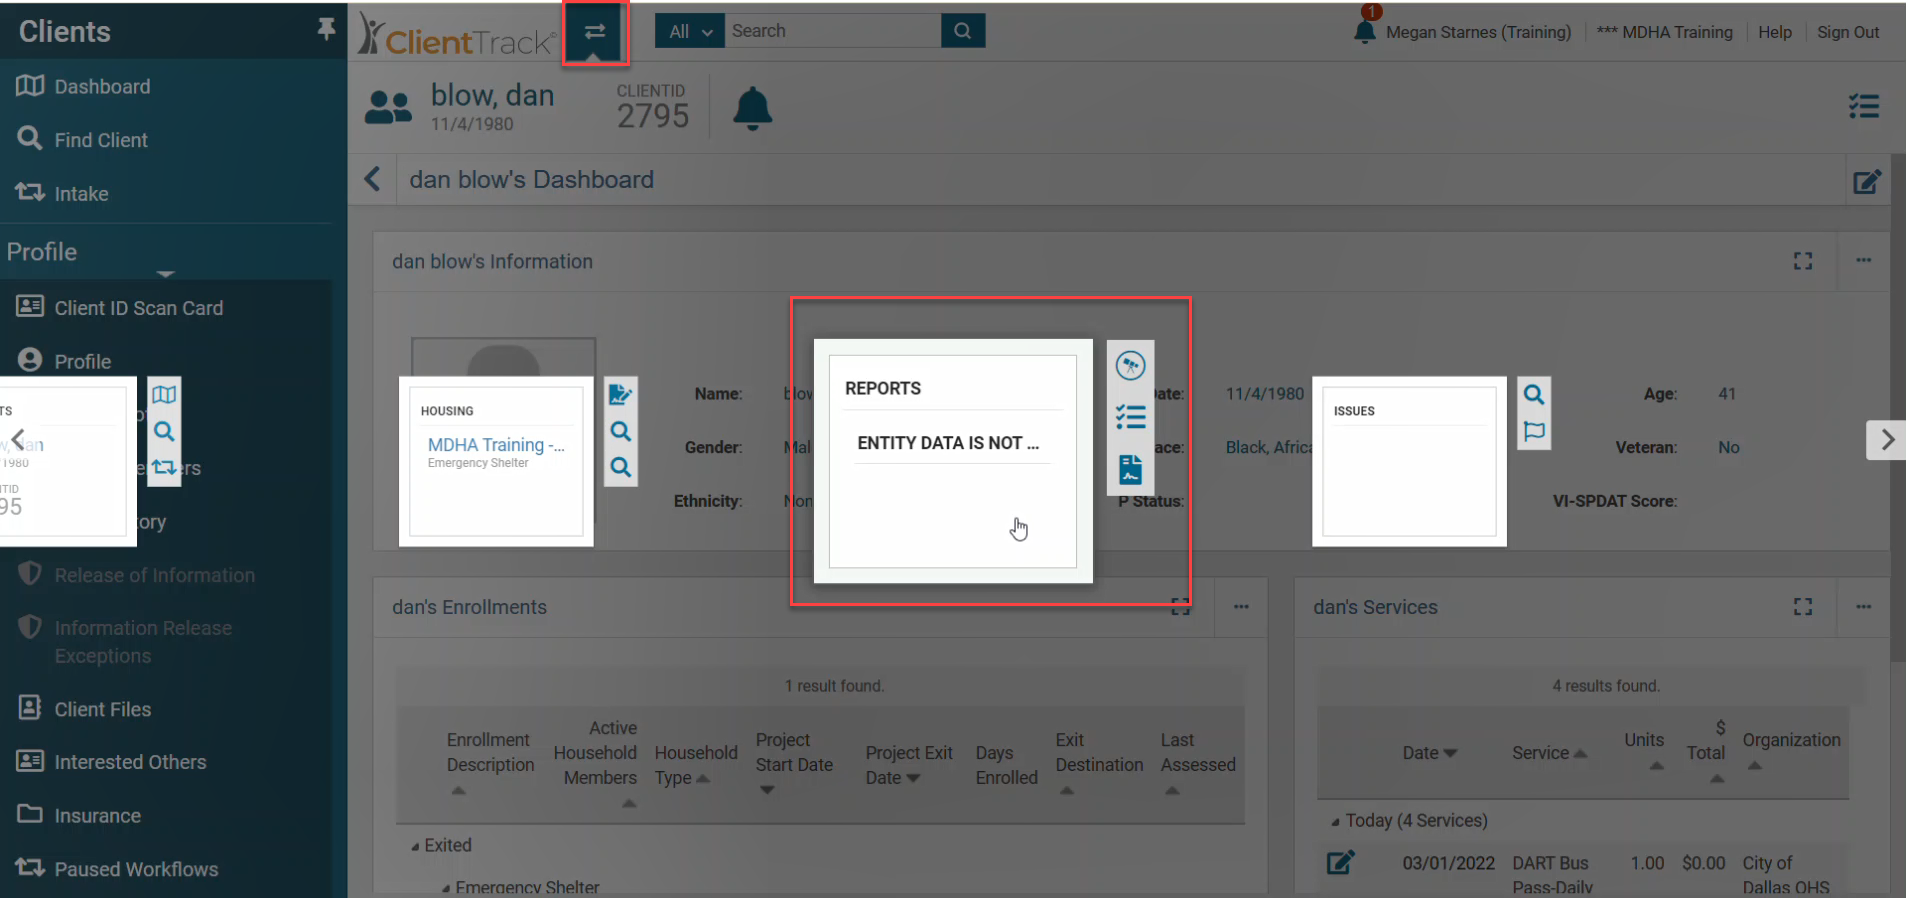Click the carousel next arrow on right
The image size is (1906, 898).
click(1886, 440)
